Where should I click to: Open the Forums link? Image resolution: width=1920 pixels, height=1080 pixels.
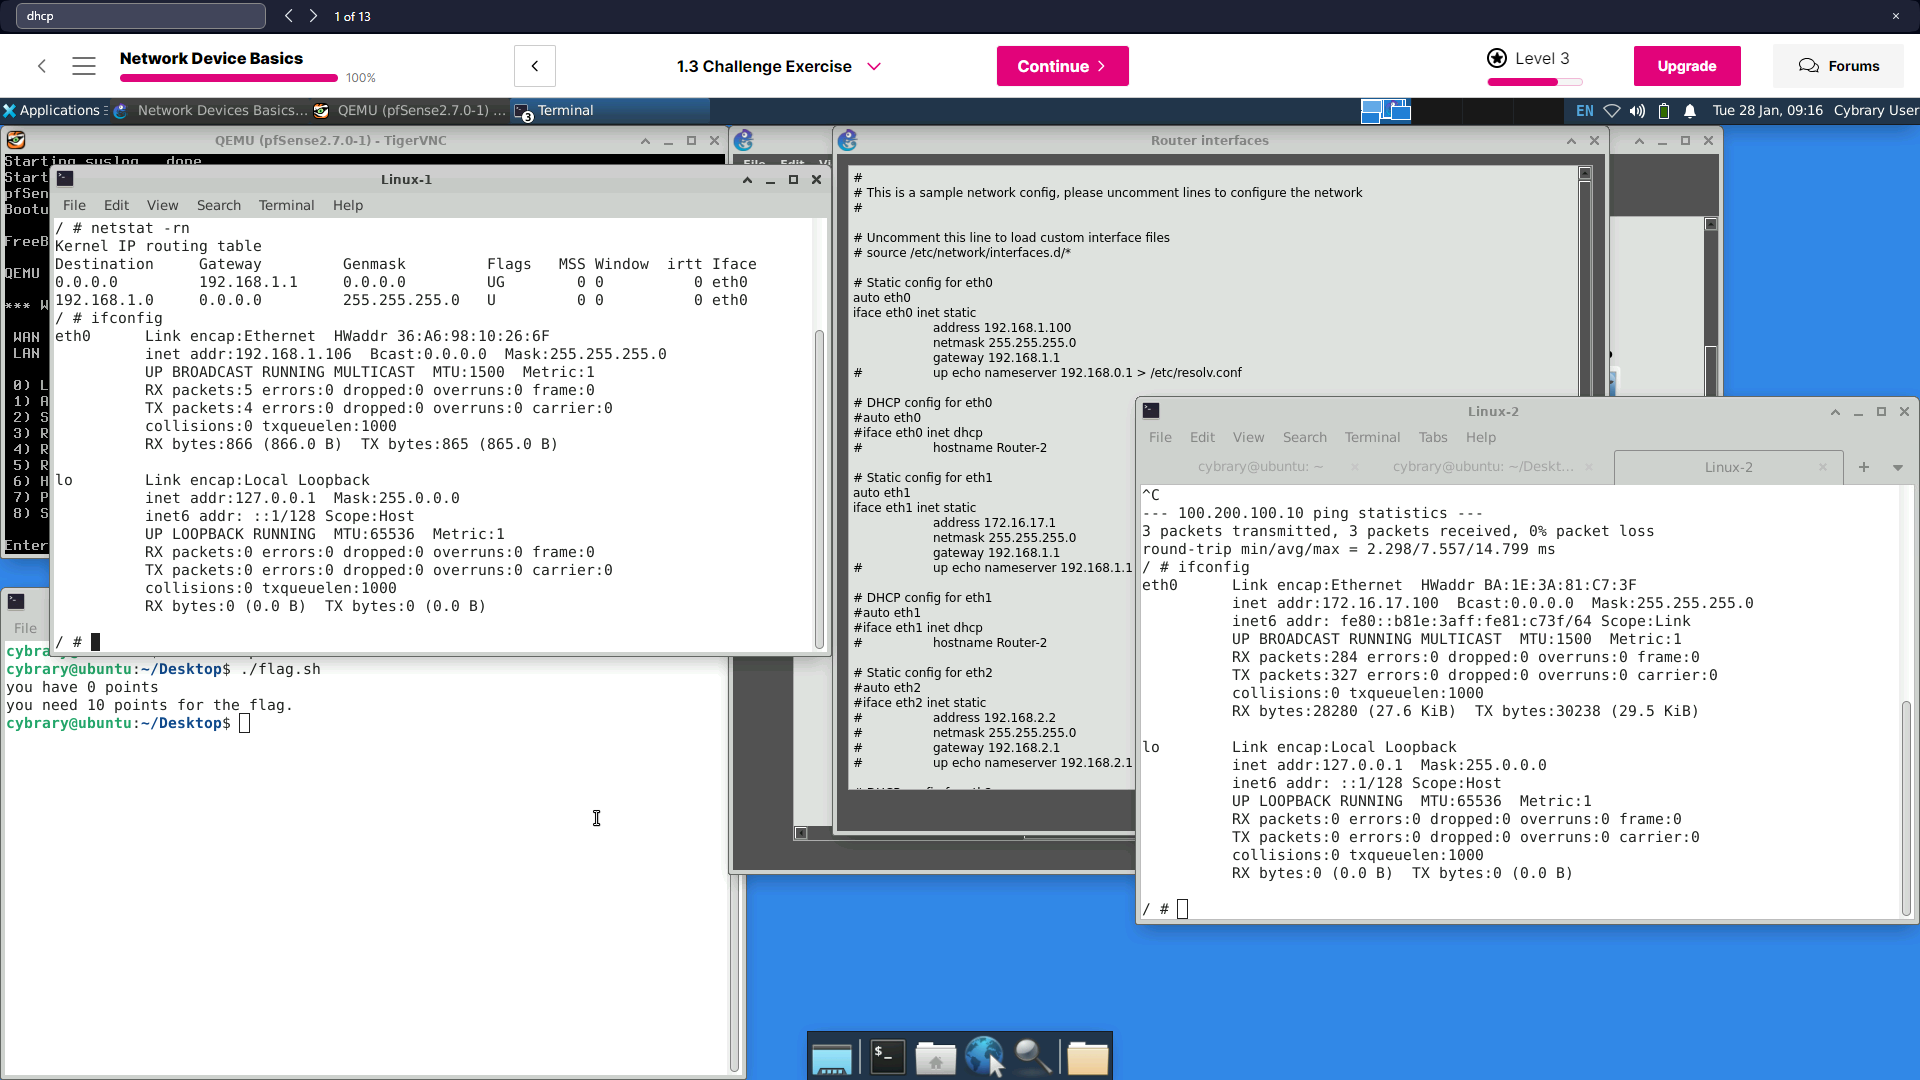1839,66
